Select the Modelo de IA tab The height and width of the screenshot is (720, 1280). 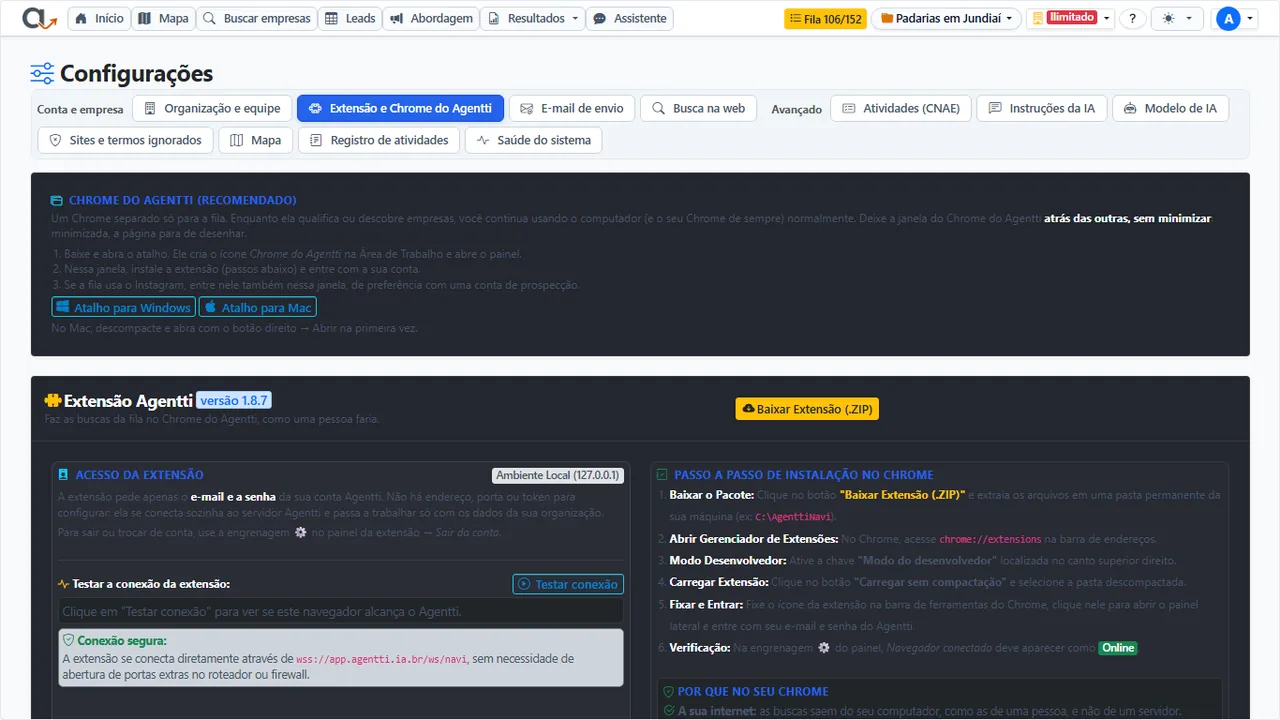1170,109
